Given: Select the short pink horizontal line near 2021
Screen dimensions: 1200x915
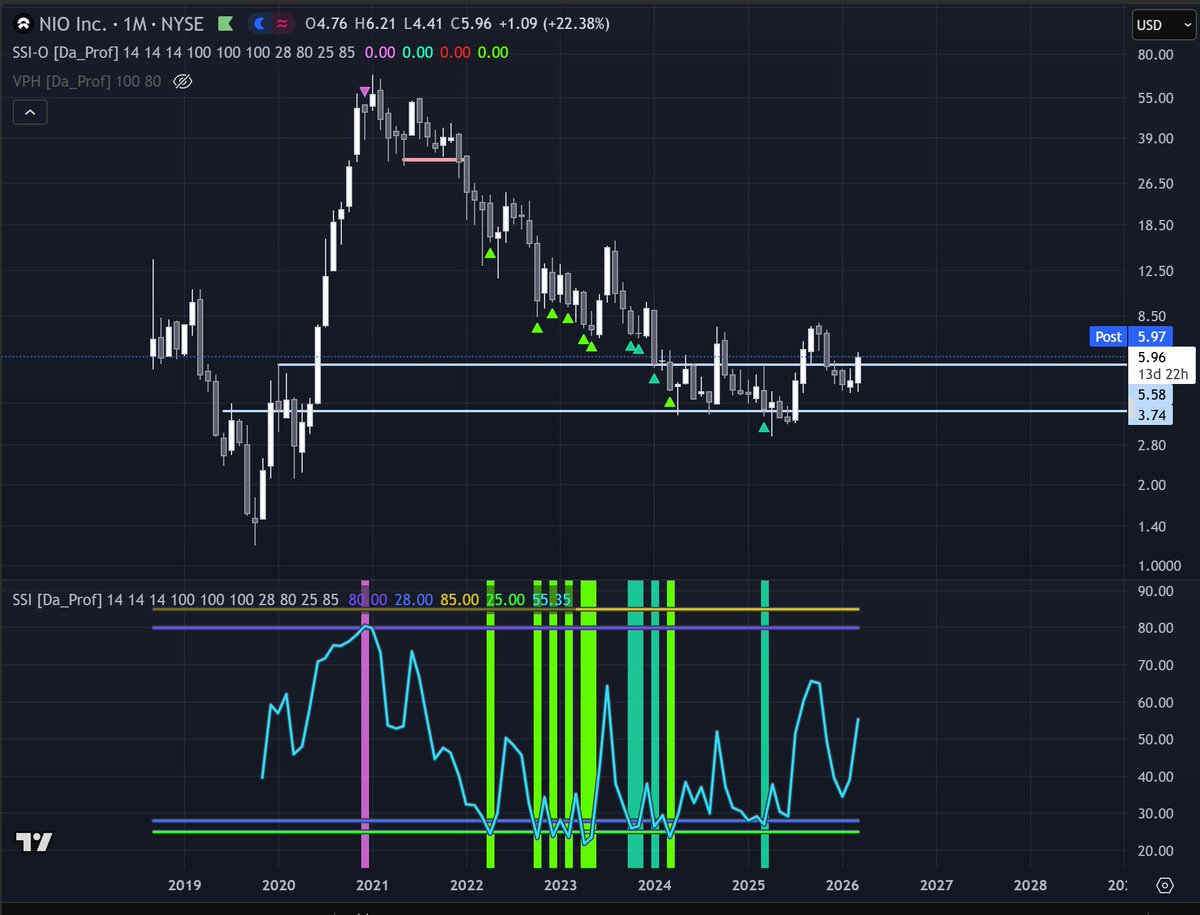Looking at the screenshot, I should click(x=432, y=159).
